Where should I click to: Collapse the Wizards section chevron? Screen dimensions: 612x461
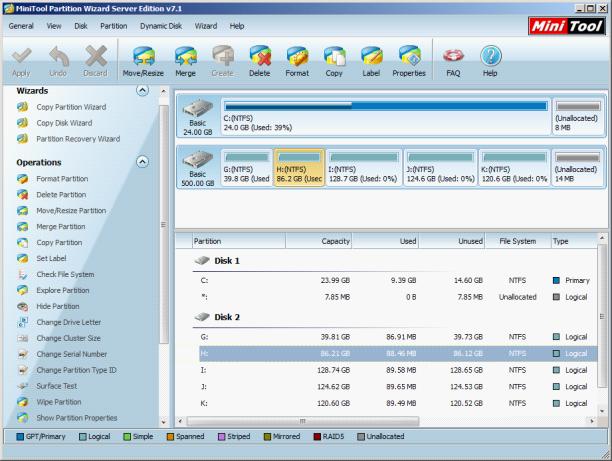(x=142, y=91)
